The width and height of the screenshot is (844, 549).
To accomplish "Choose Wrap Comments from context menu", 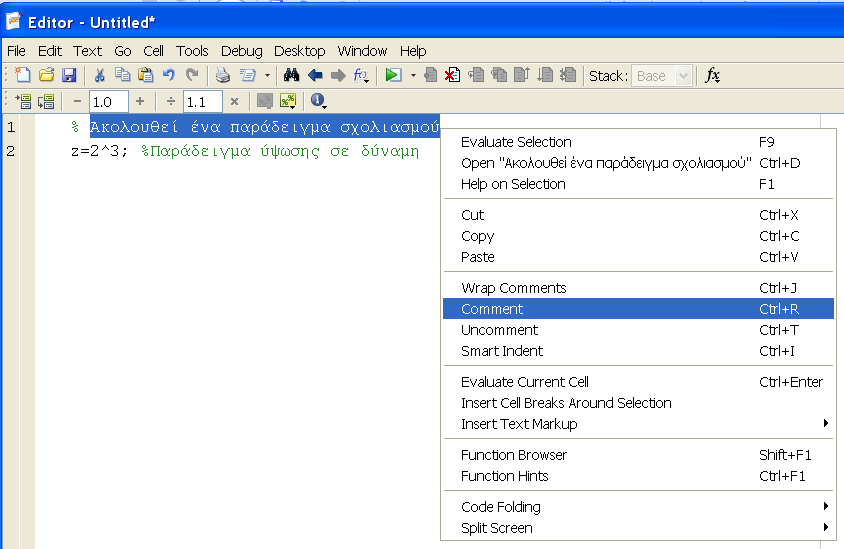I will [x=638, y=288].
